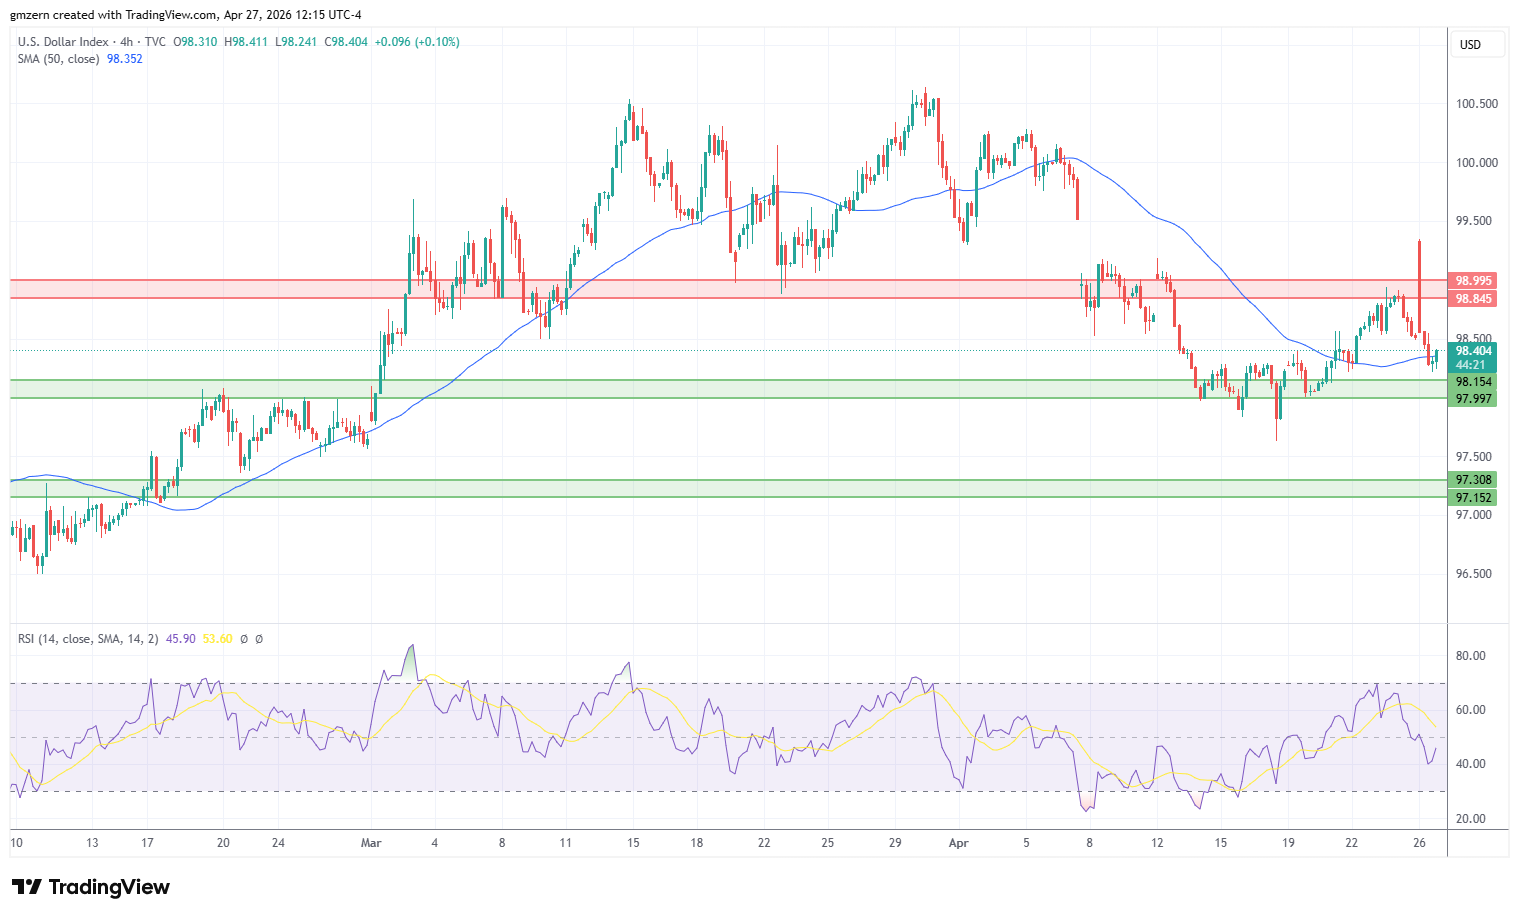Select the red resistance label 98.845
Screen dimensions: 1519x917
(x=1473, y=299)
